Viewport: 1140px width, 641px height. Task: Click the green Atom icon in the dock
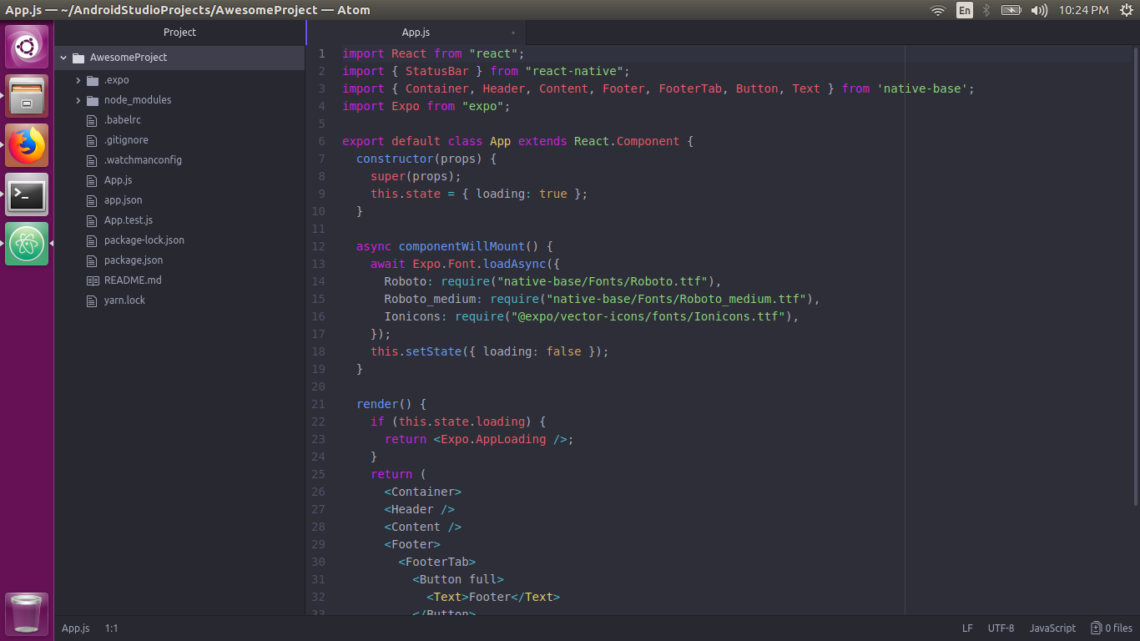click(25, 243)
